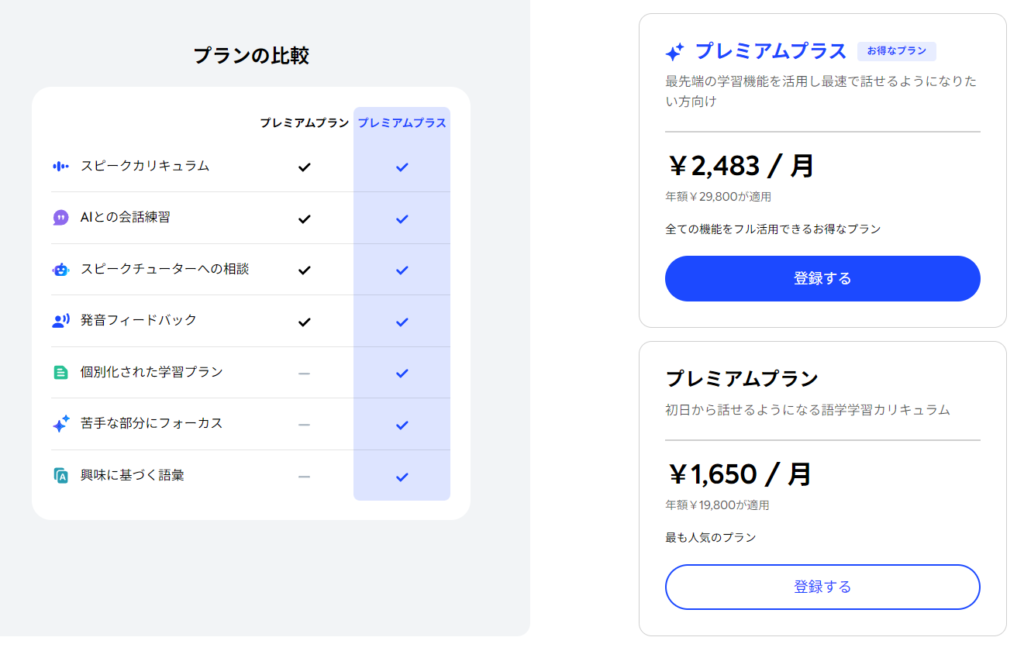Click プレミアムプラス checkmark for 興味に基づく語彙
Image resolution: width=1024 pixels, height=651 pixels.
pos(402,476)
